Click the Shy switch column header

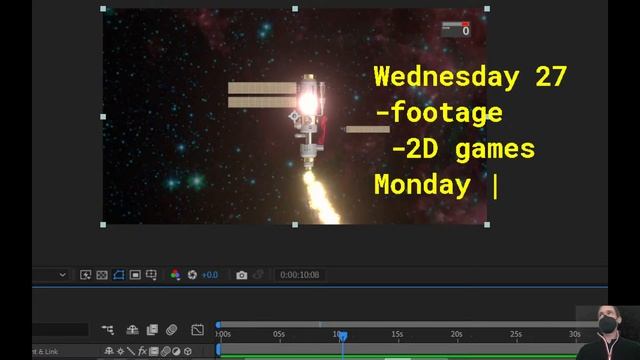tap(109, 351)
